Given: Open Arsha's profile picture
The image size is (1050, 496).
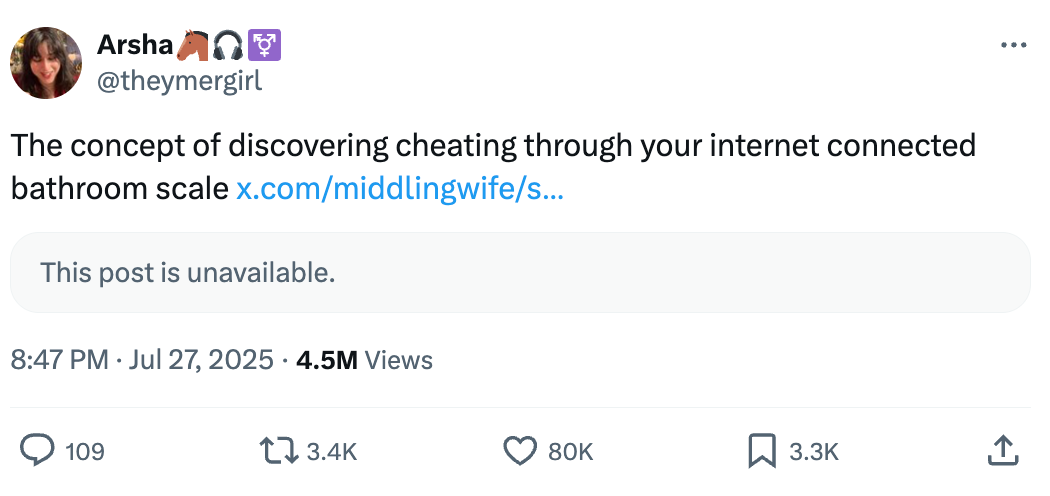Looking at the screenshot, I should [x=46, y=63].
